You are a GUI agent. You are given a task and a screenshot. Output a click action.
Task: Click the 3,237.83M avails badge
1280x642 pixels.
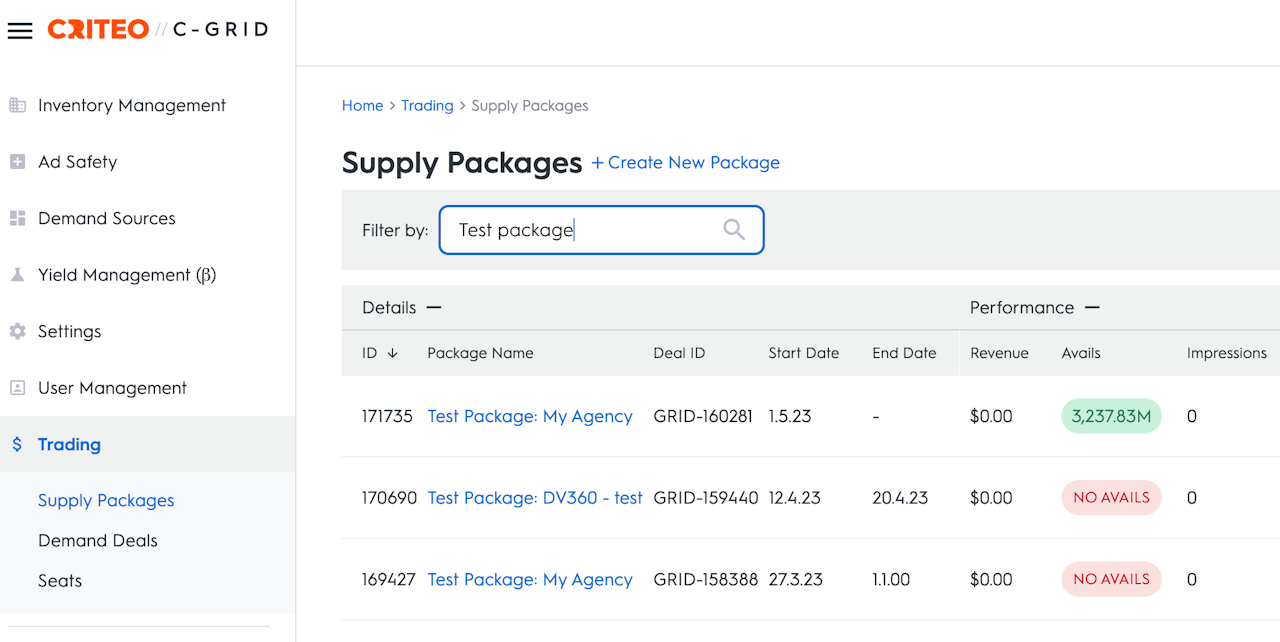pyautogui.click(x=1111, y=416)
